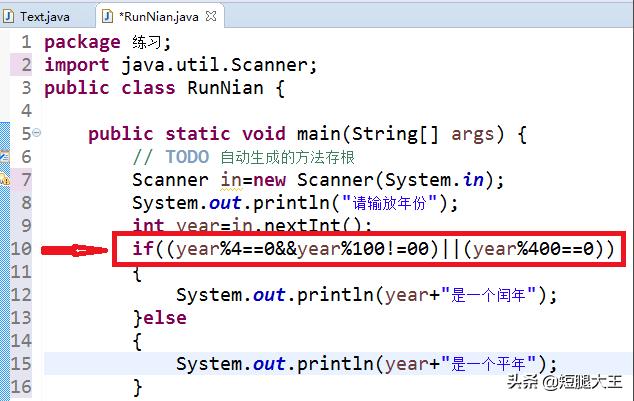Collapse the main method fold marker on line 5

point(37,132)
